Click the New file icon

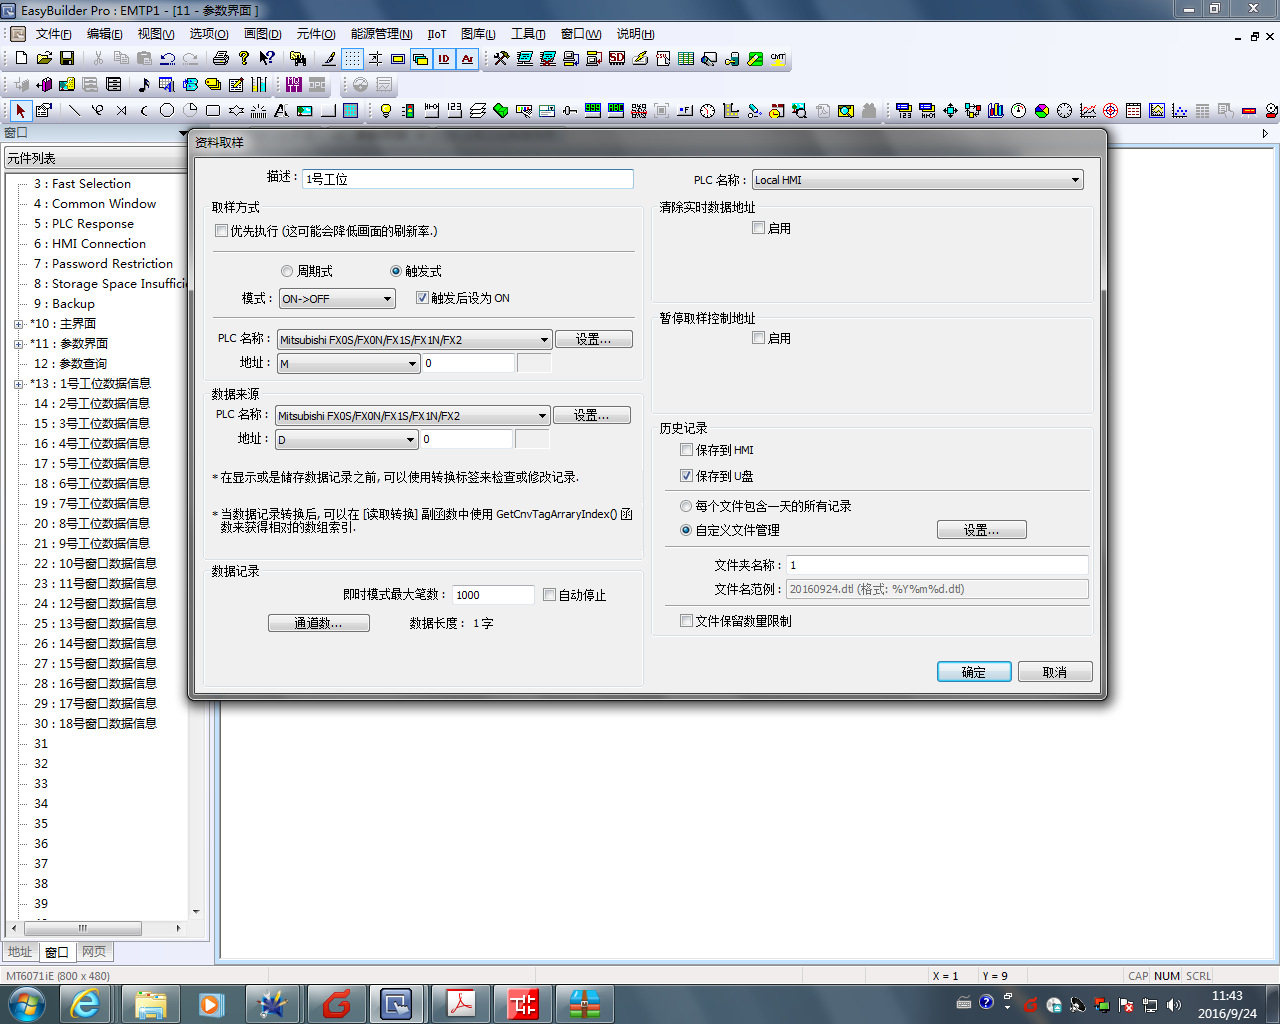pyautogui.click(x=21, y=59)
